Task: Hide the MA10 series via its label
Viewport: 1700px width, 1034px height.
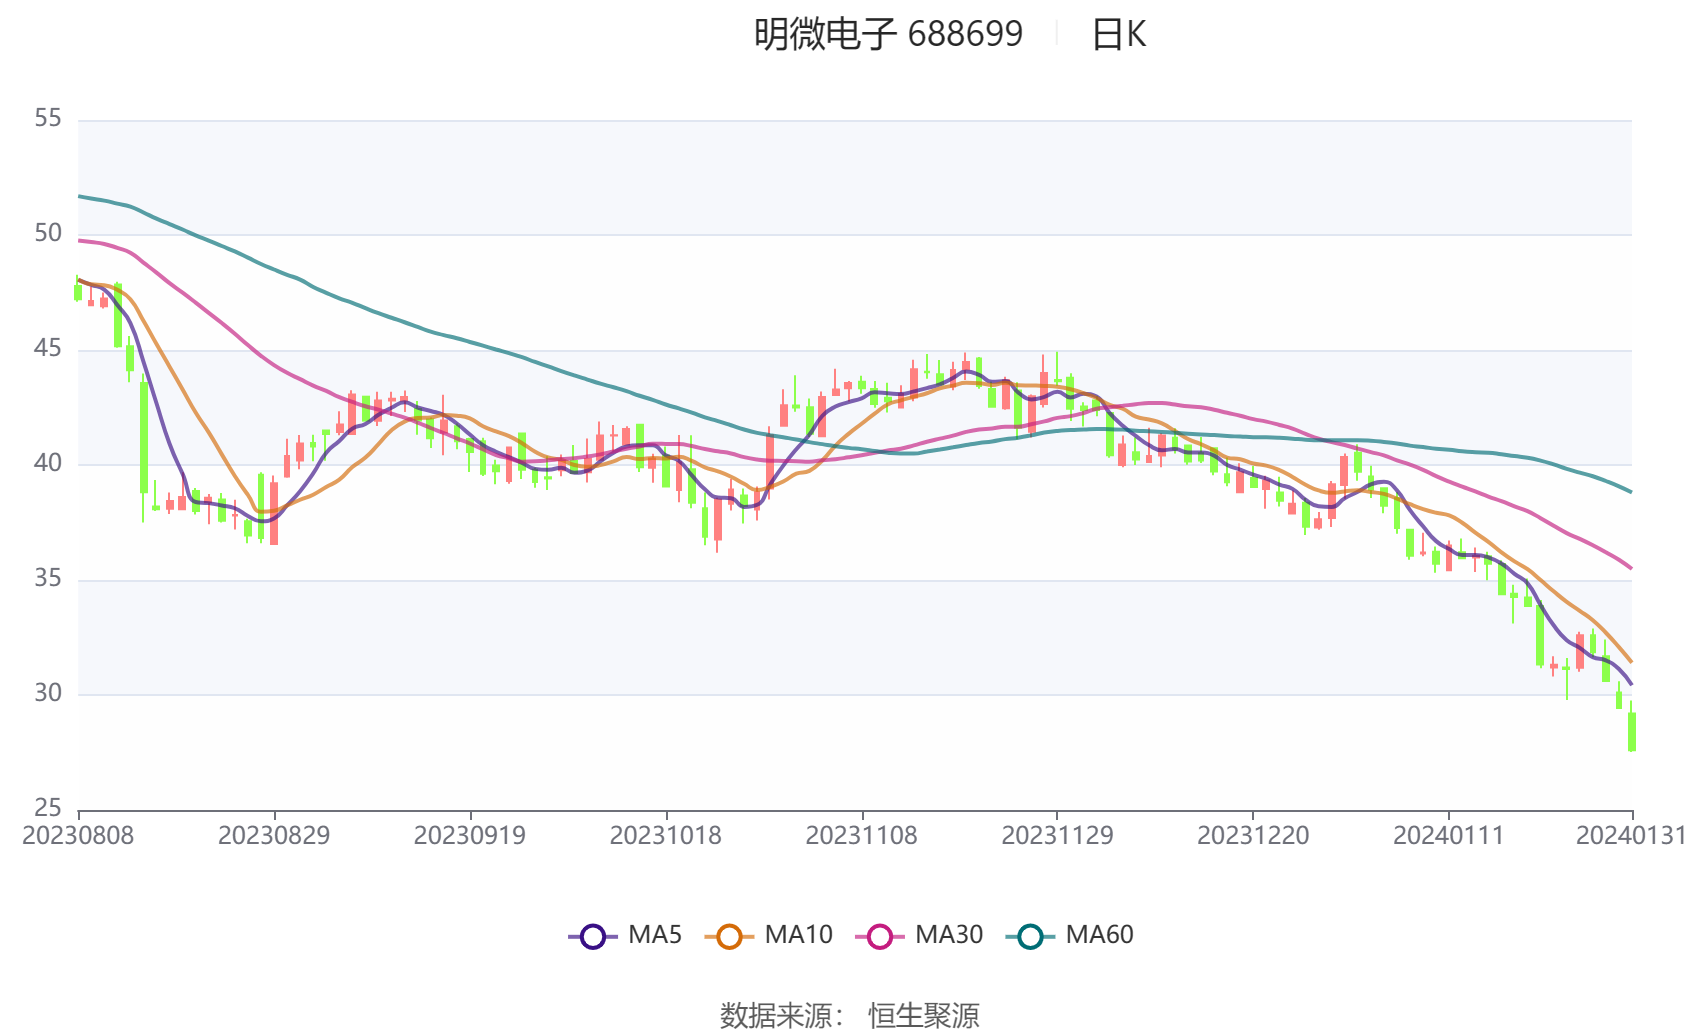Action: tap(798, 935)
